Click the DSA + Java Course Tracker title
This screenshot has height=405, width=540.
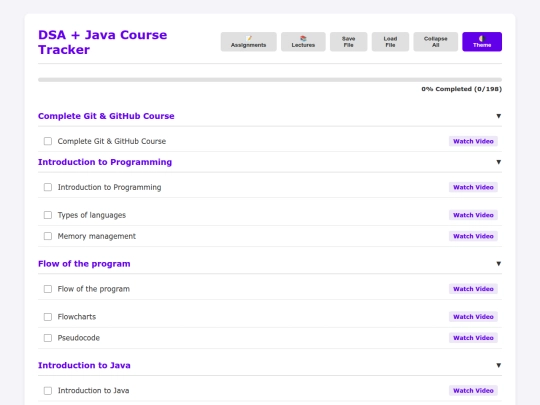pos(102,42)
